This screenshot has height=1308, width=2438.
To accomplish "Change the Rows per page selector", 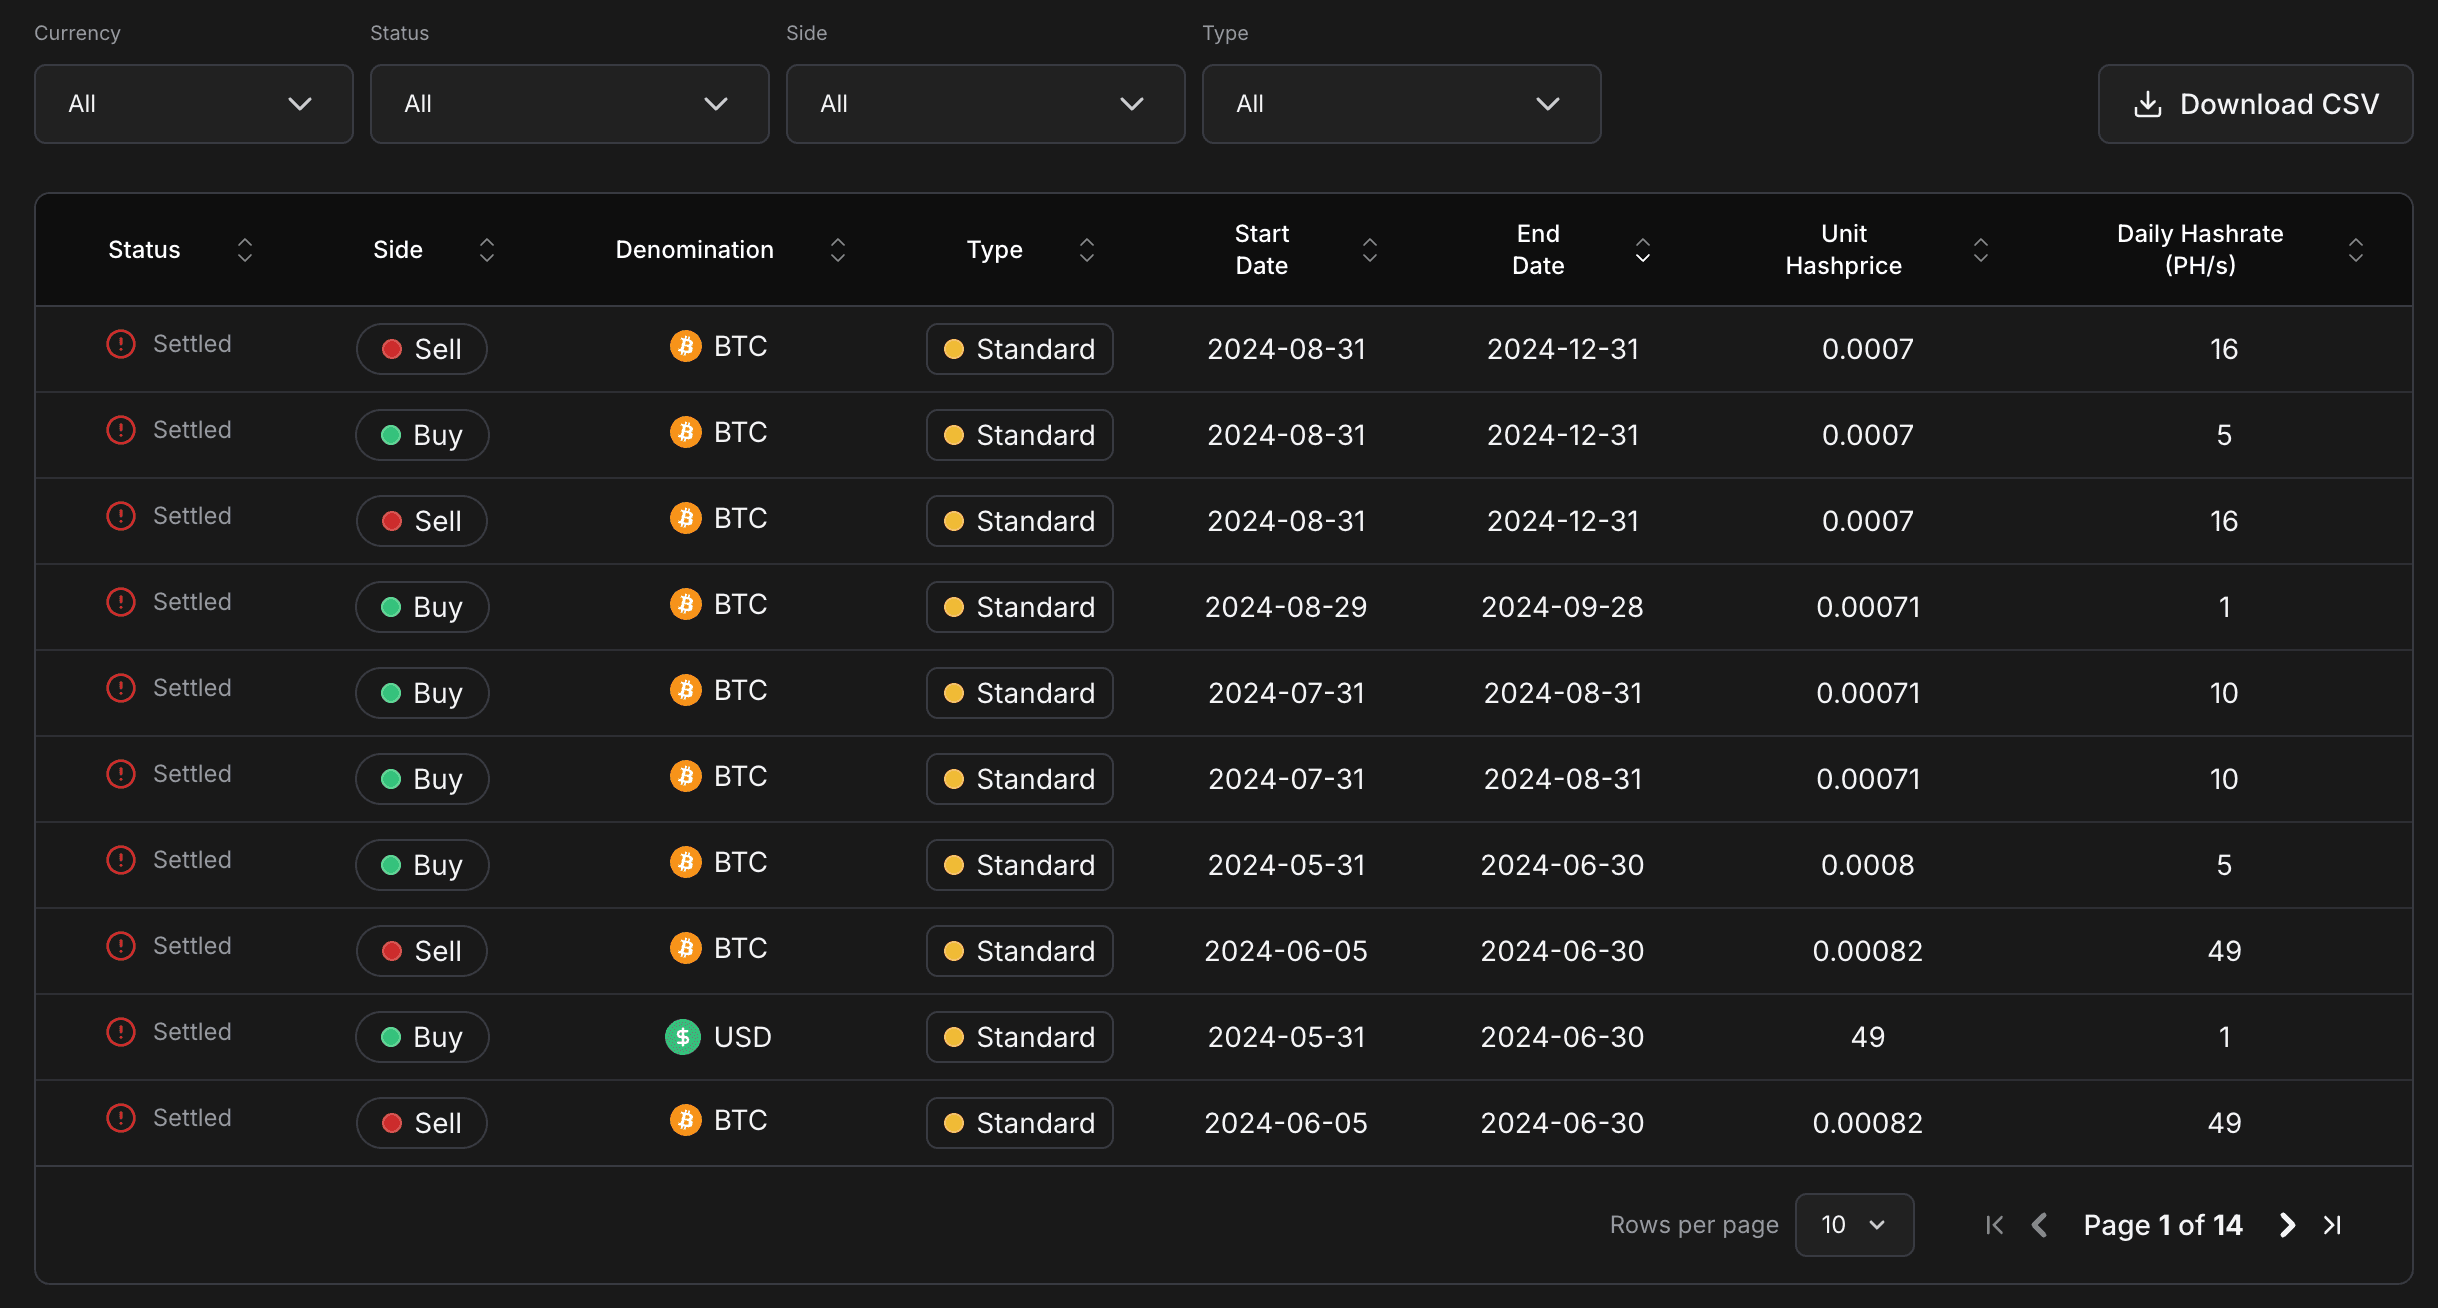I will 1853,1224.
